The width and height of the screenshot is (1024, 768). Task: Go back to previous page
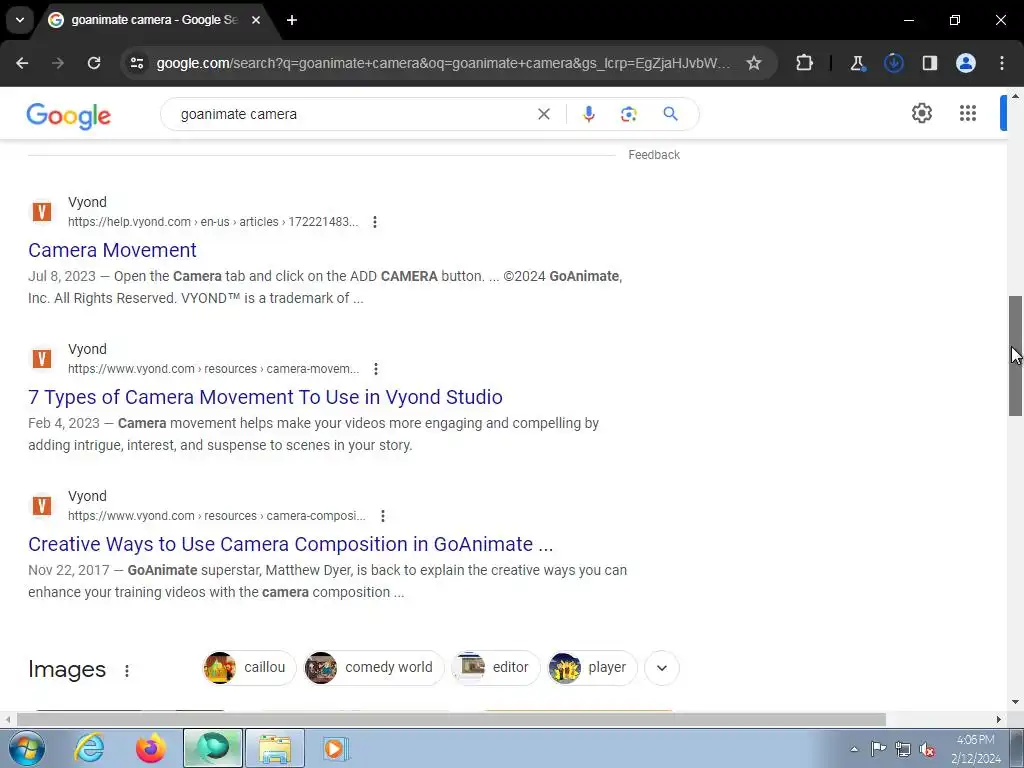[22, 63]
